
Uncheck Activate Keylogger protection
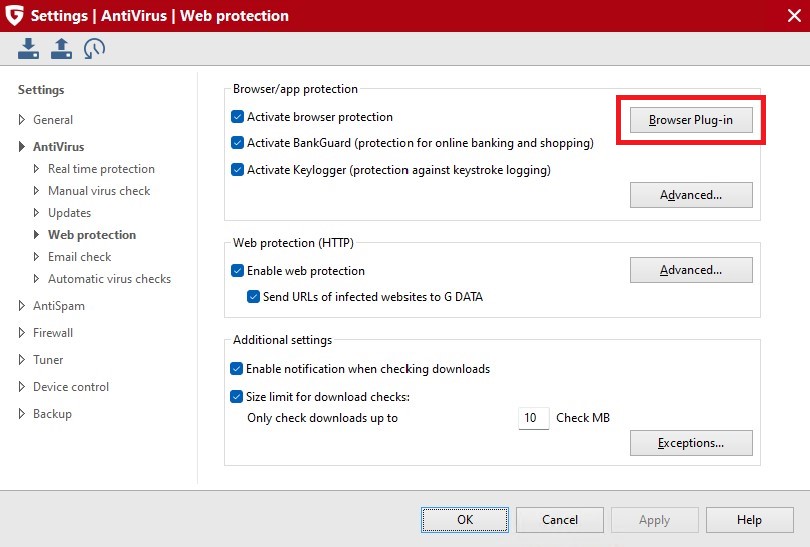[238, 170]
